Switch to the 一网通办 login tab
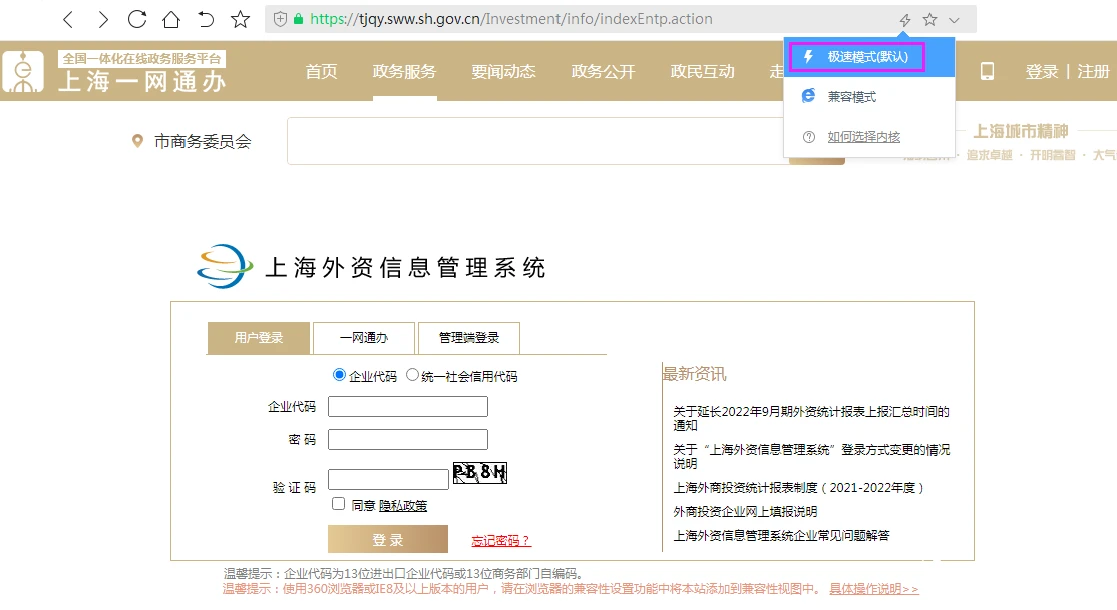Viewport: 1117px width, 610px height. (x=363, y=338)
